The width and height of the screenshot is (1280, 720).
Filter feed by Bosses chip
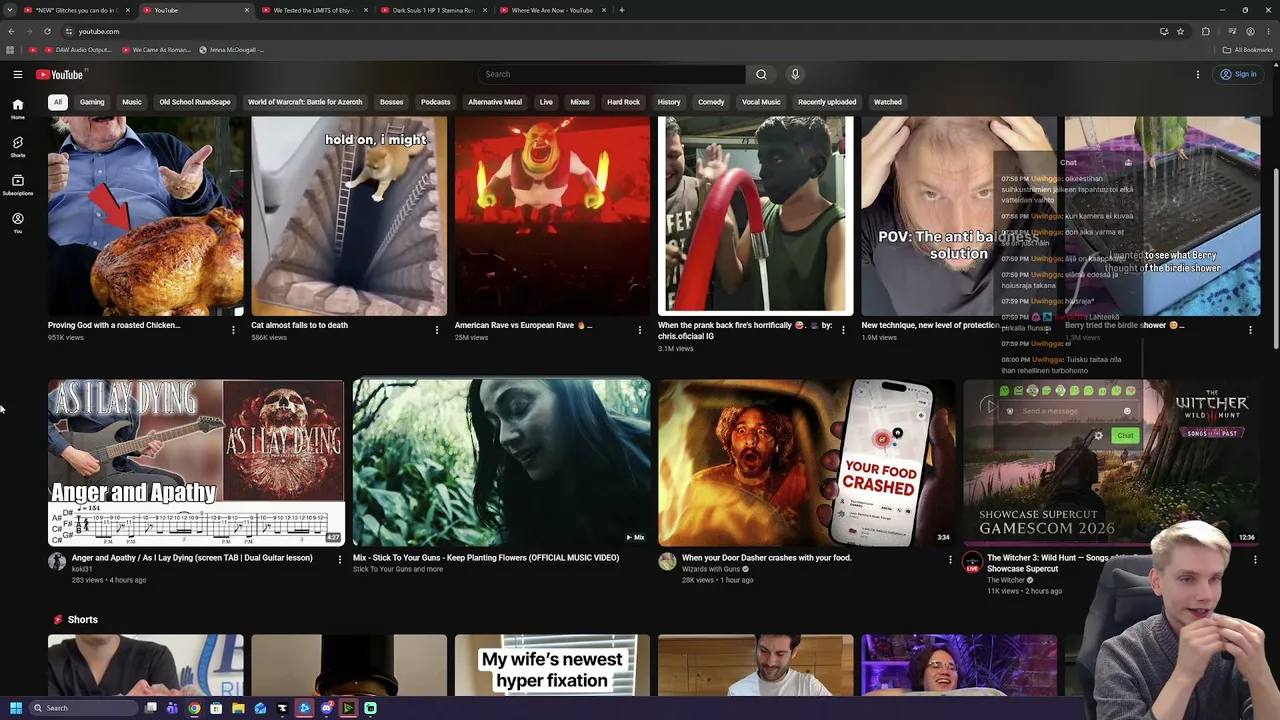coord(391,102)
